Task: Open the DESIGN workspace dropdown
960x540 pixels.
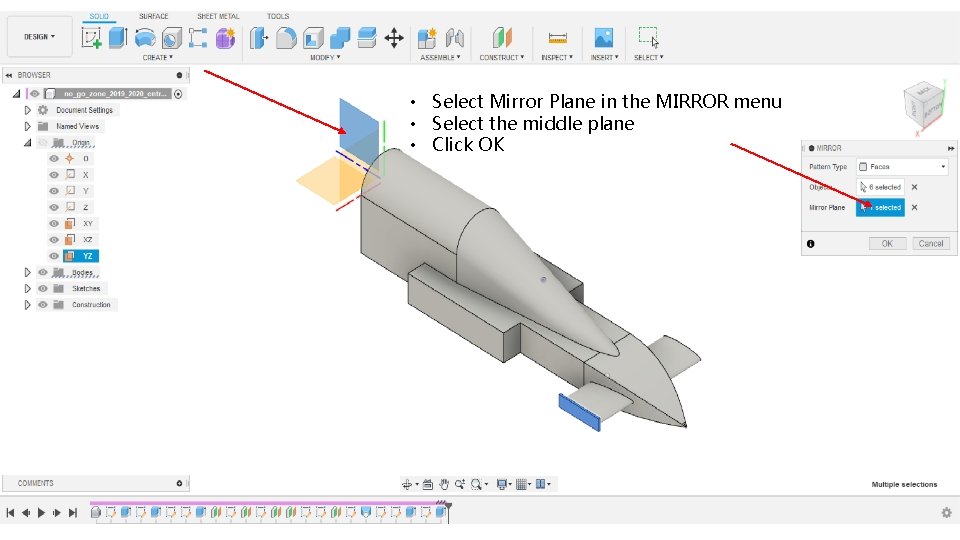Action: point(39,37)
